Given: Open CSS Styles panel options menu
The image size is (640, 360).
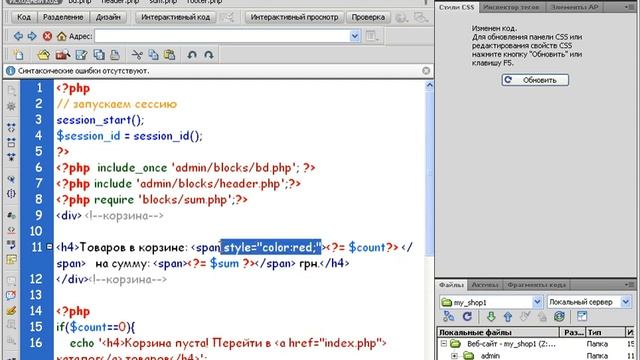Looking at the screenshot, I should click(629, 7).
